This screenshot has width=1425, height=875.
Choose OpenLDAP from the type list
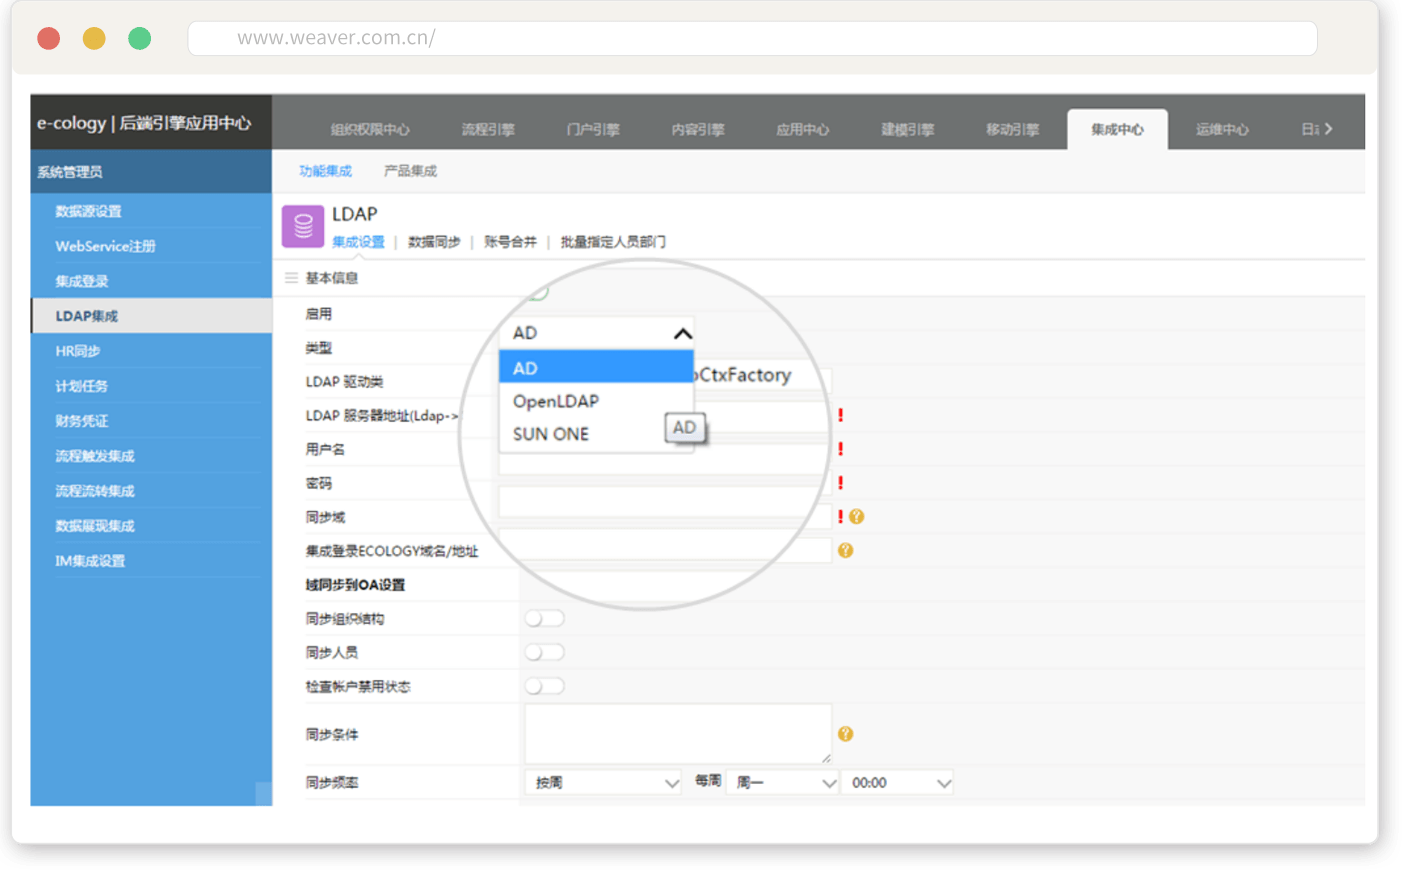tap(556, 401)
